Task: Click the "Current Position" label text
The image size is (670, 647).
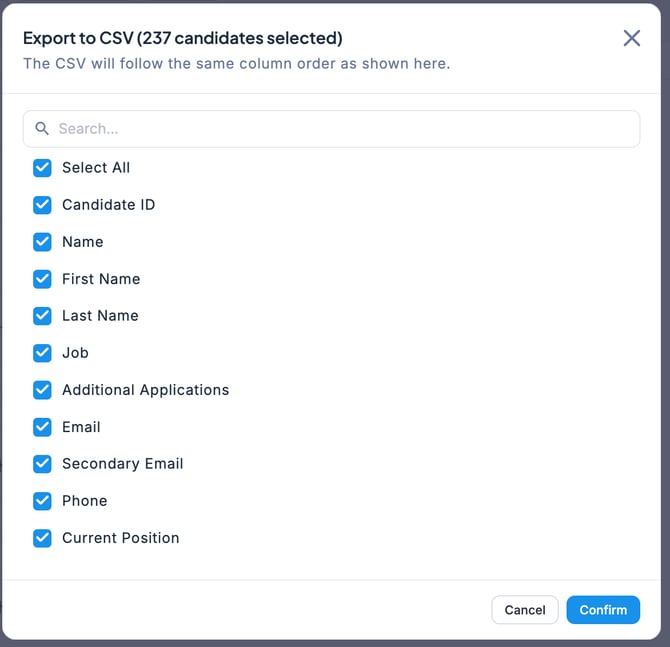Action: 120,538
